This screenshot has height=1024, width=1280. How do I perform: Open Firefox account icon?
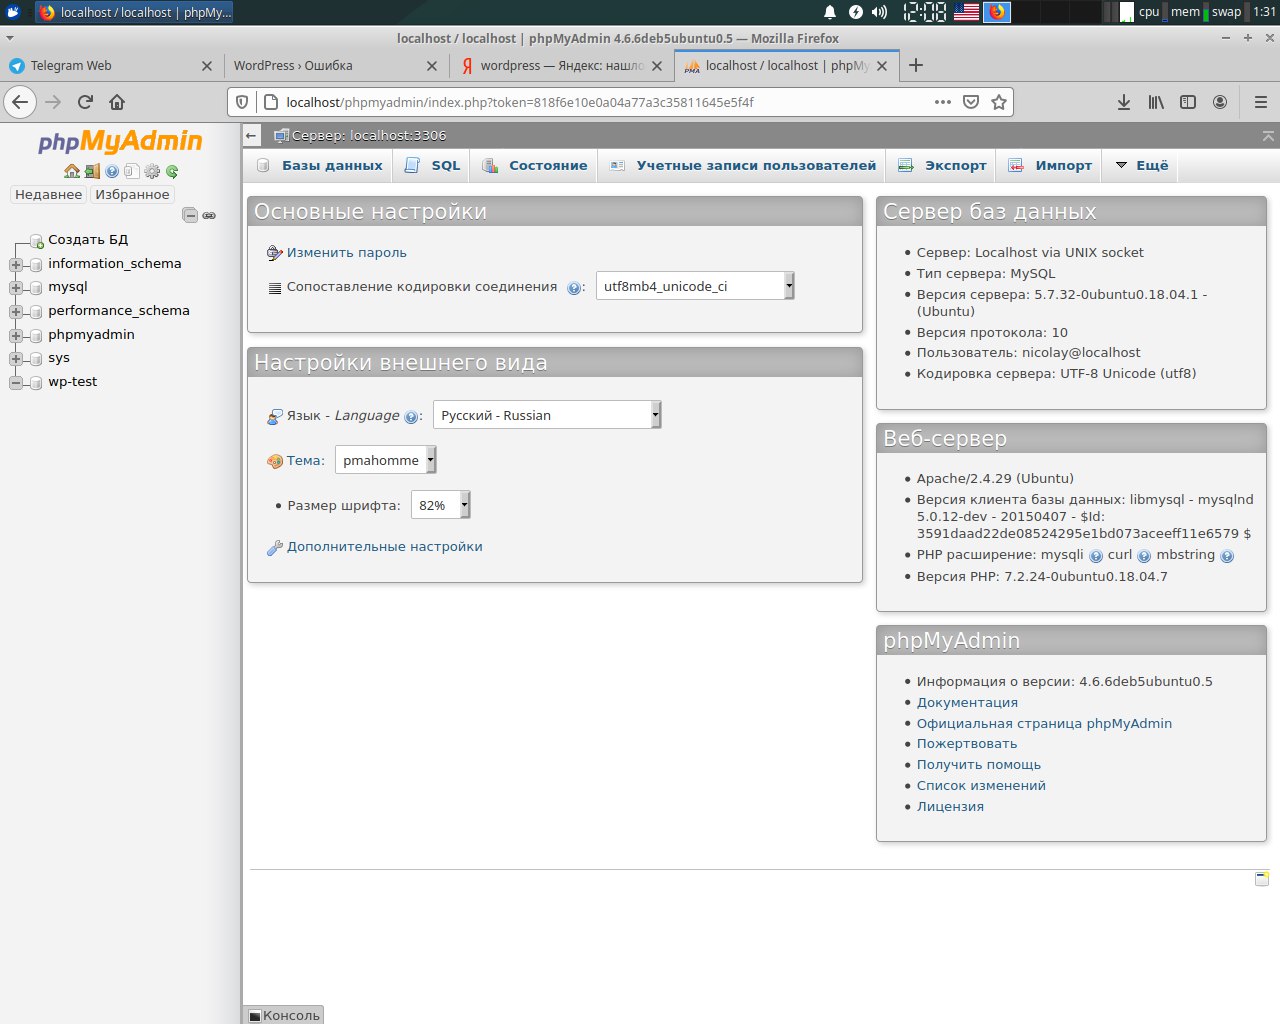1220,102
